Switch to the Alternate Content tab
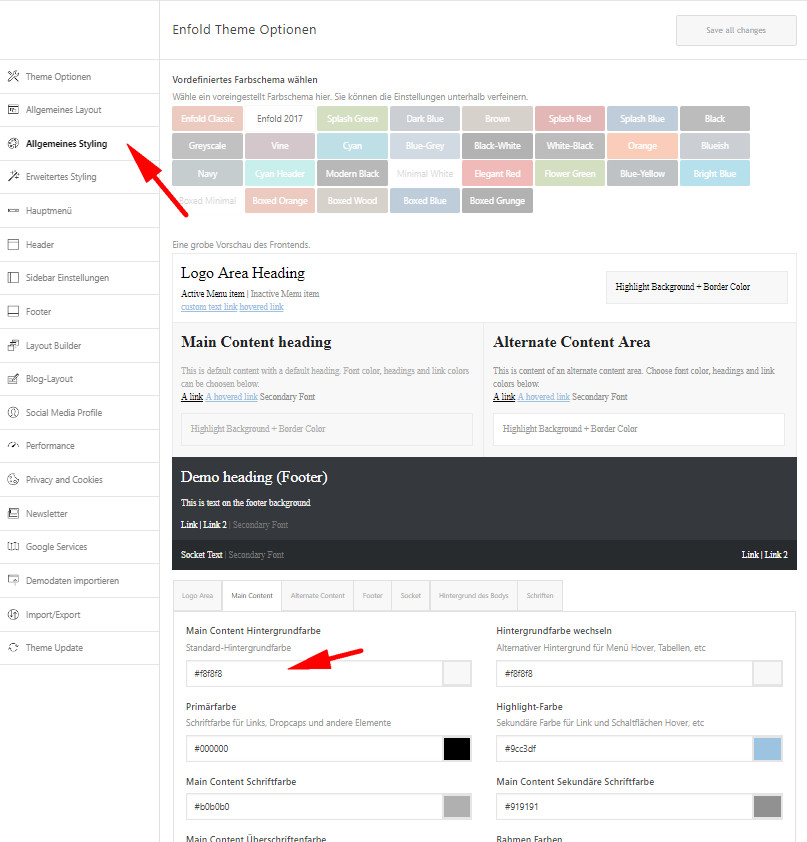 point(317,596)
